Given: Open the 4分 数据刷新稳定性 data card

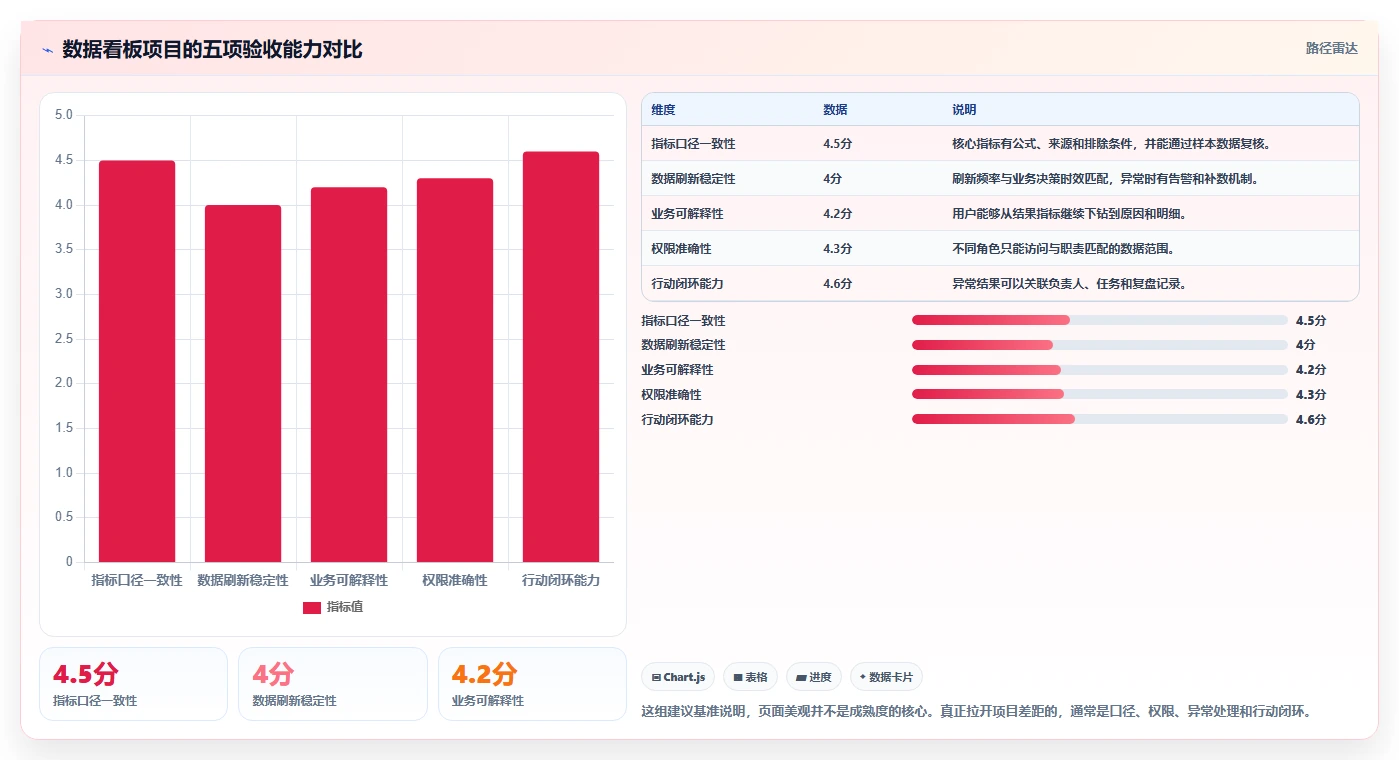Looking at the screenshot, I should coord(332,684).
